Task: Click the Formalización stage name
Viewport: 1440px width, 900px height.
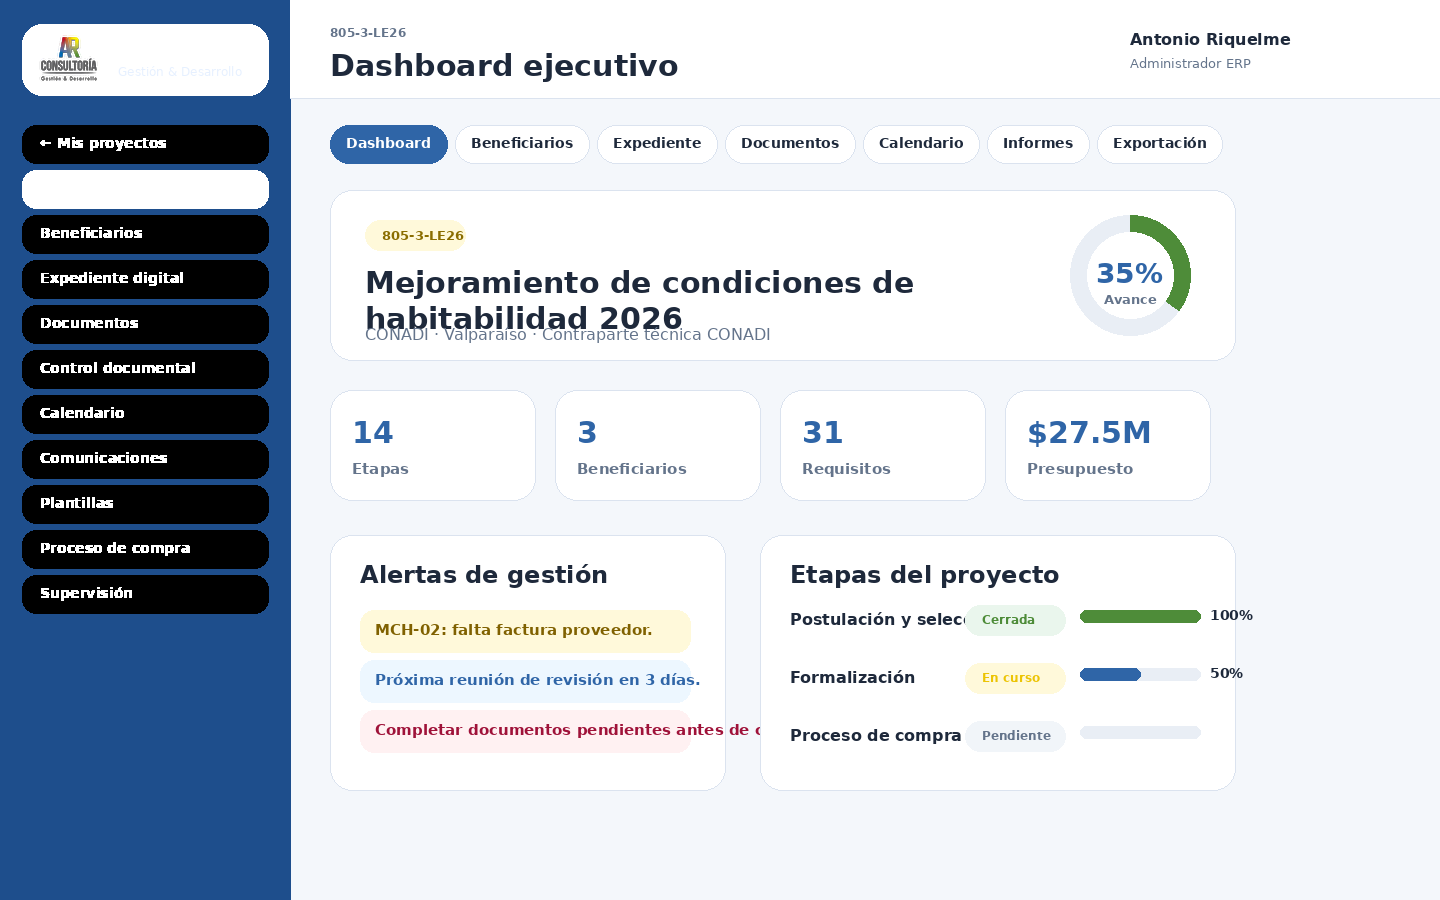Action: tap(852, 678)
